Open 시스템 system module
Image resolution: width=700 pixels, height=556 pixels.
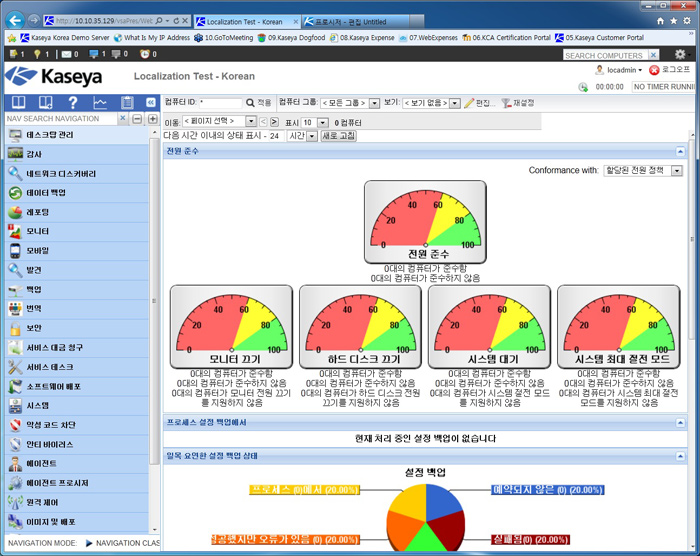77,406
